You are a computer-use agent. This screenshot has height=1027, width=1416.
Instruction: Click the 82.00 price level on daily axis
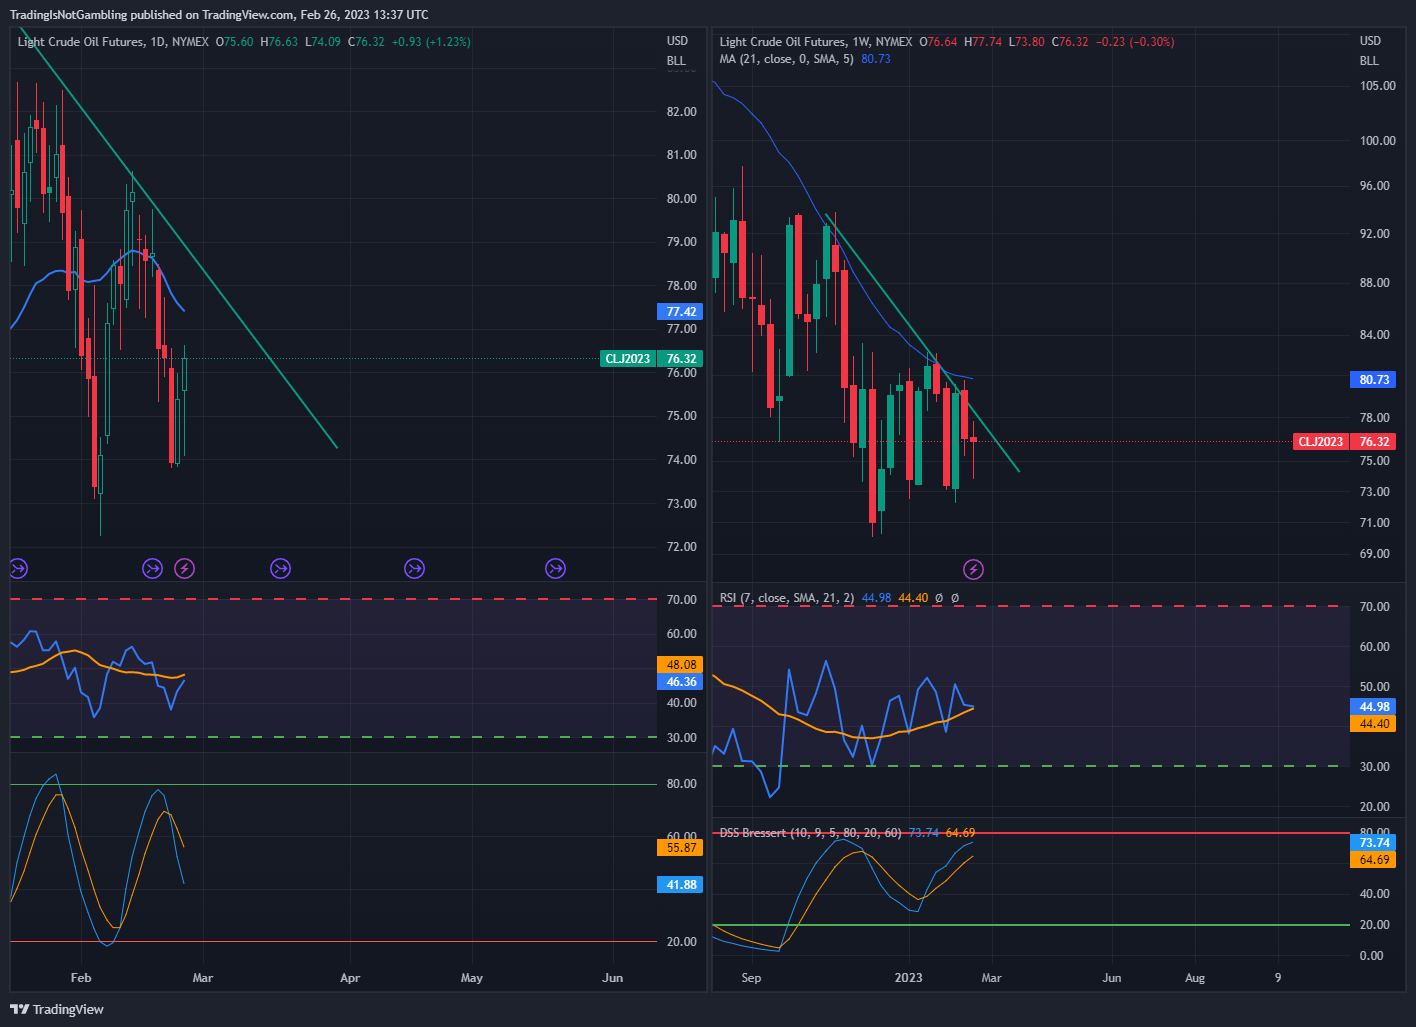point(682,111)
